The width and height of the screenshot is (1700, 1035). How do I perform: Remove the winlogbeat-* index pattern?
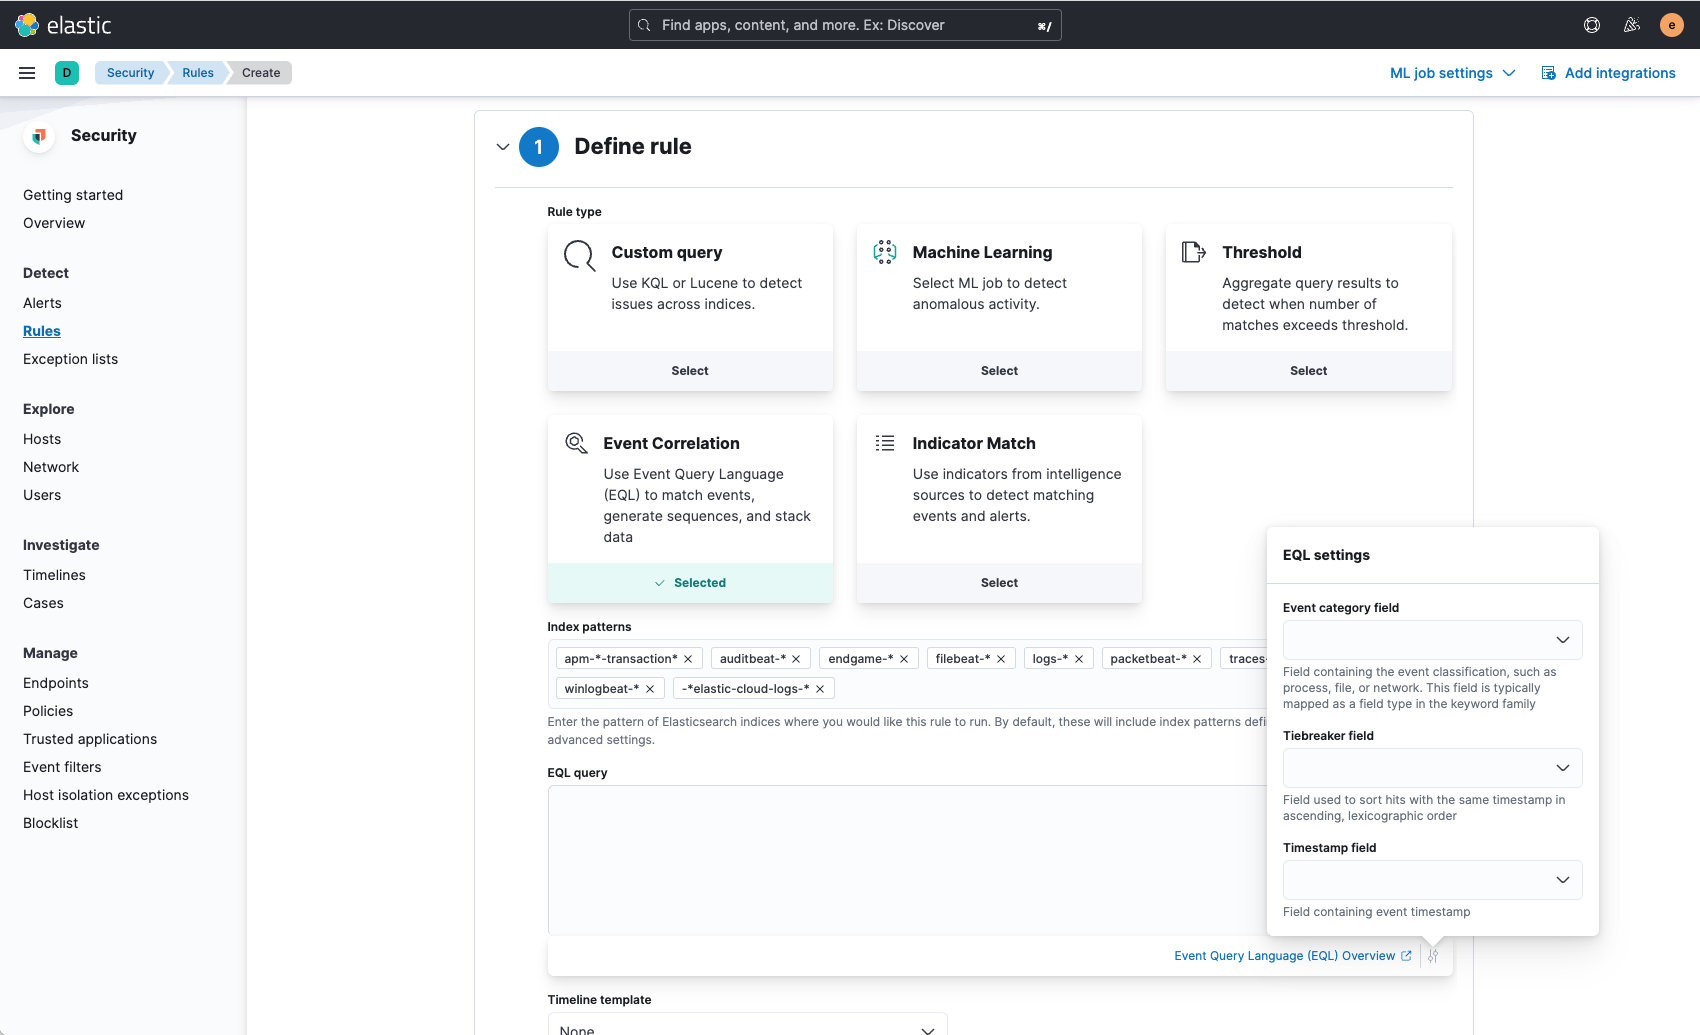[650, 689]
